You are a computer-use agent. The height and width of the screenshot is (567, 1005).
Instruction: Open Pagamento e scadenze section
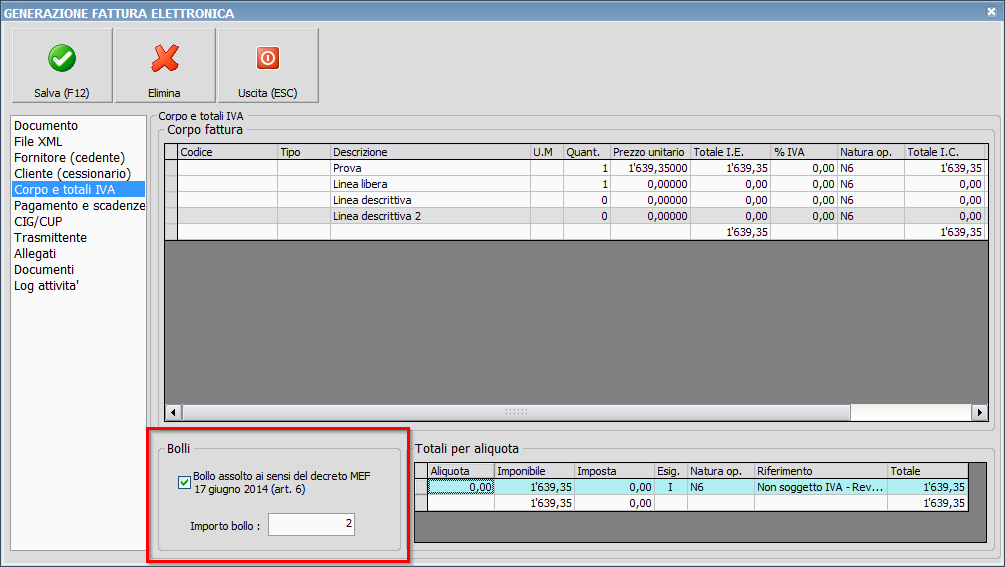pyautogui.click(x=79, y=206)
